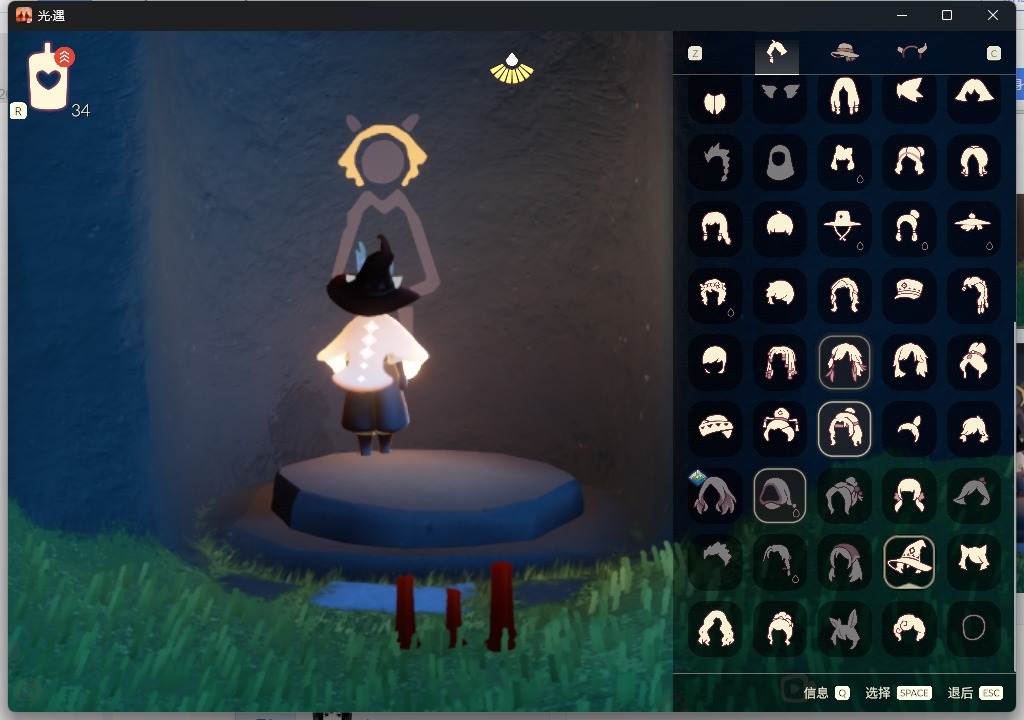Go to previous category with Z key
Screen dimensions: 1024x720
point(695,54)
